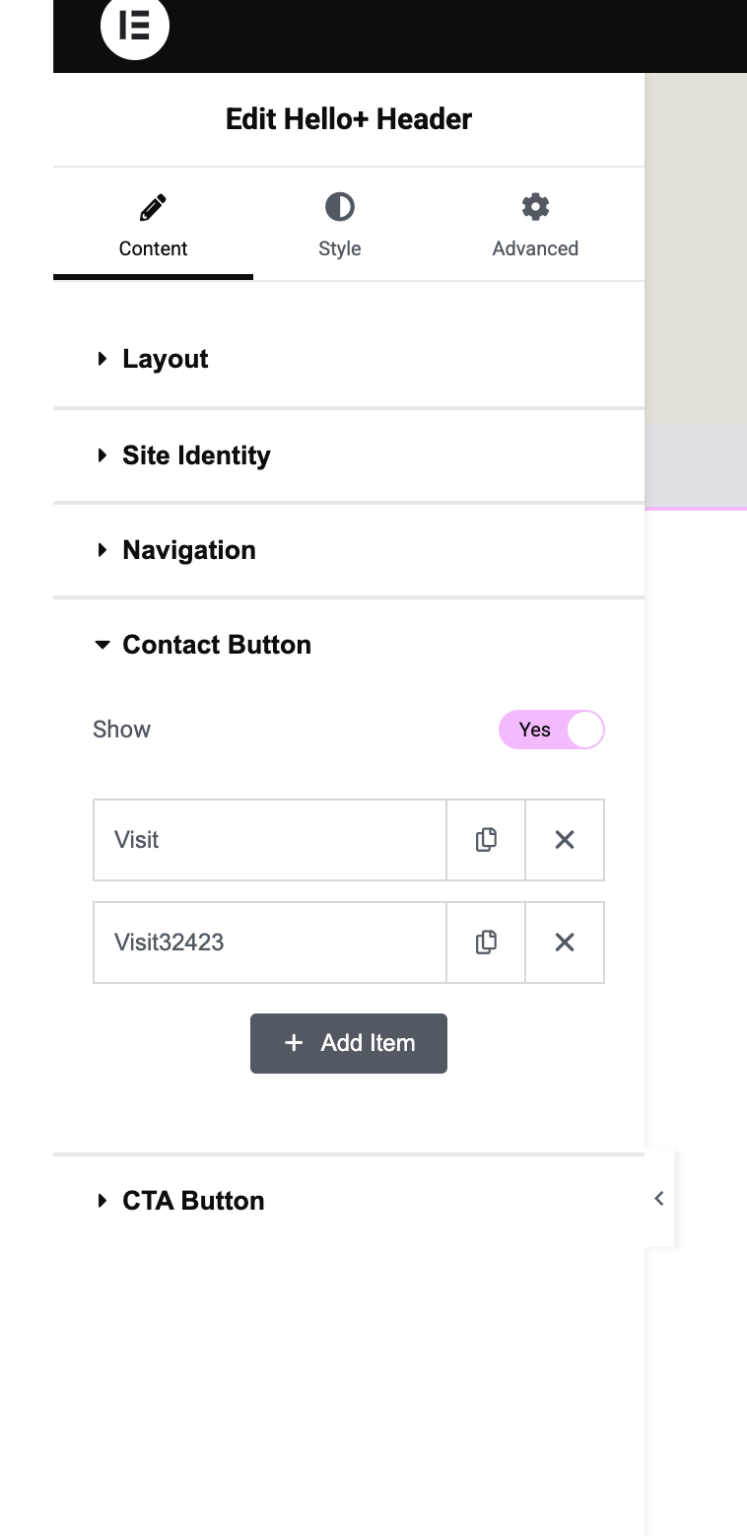
Task: Collapse the Contact Button section
Action: click(215, 645)
